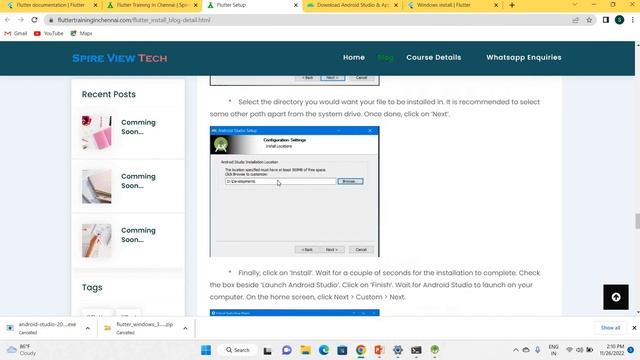Open the Chrome tab search chevron

pyautogui.click(x=575, y=5)
